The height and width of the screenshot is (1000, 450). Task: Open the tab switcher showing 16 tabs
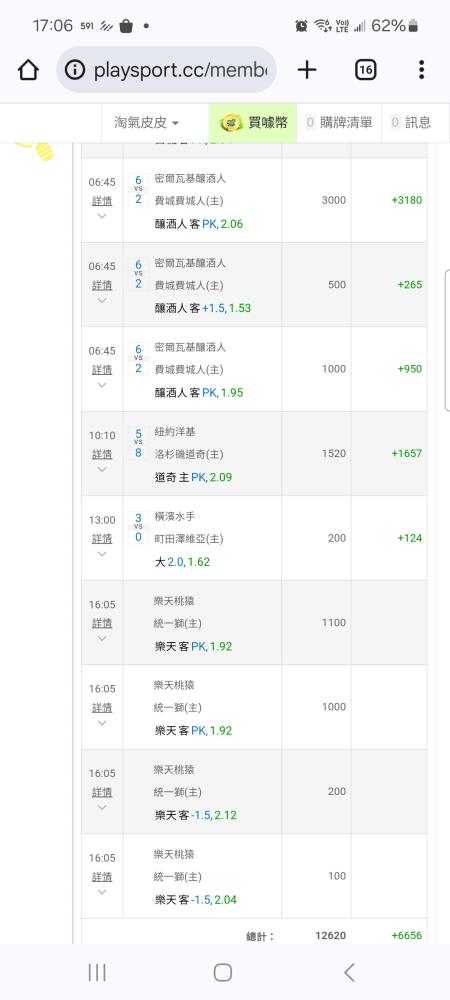click(365, 70)
